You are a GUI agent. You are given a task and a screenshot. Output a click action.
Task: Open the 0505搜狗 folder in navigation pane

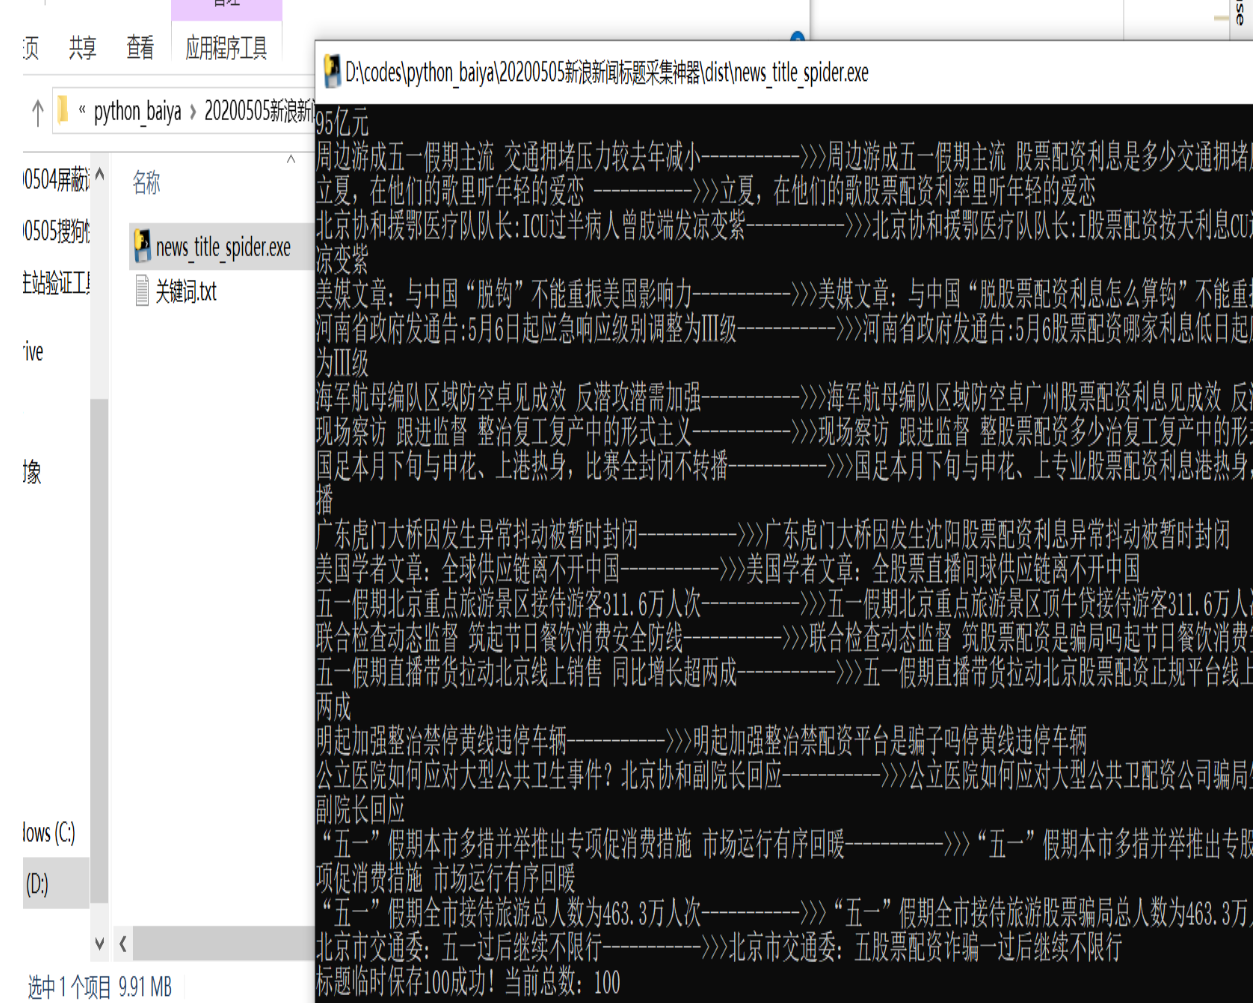56,232
